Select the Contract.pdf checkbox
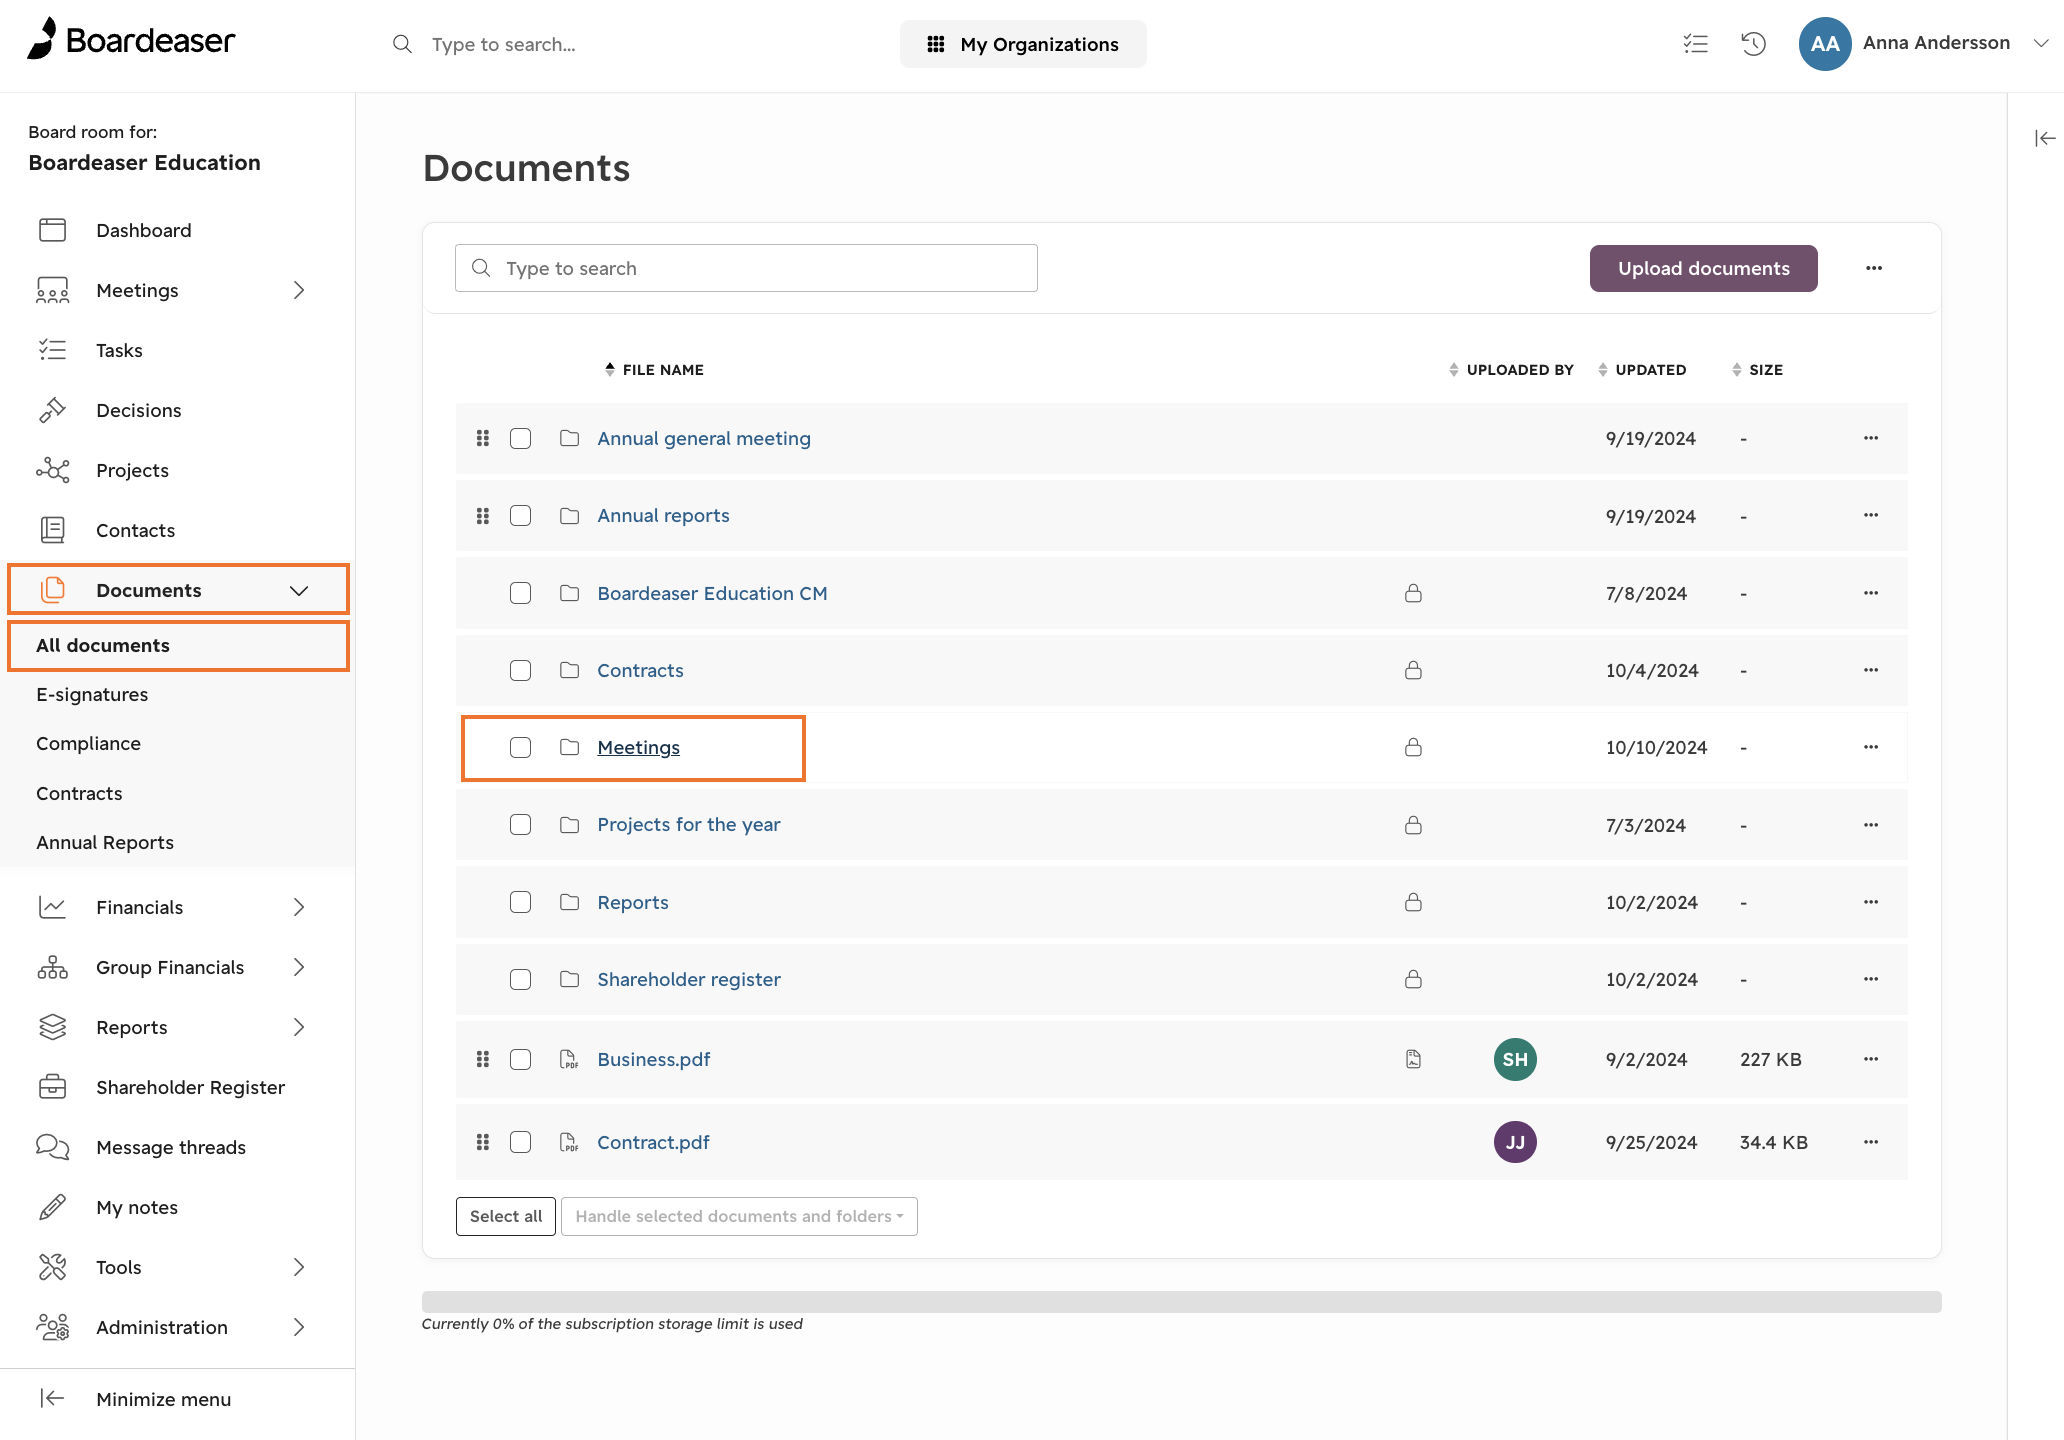Screen dimensions: 2064x1440 [x=520, y=1142]
